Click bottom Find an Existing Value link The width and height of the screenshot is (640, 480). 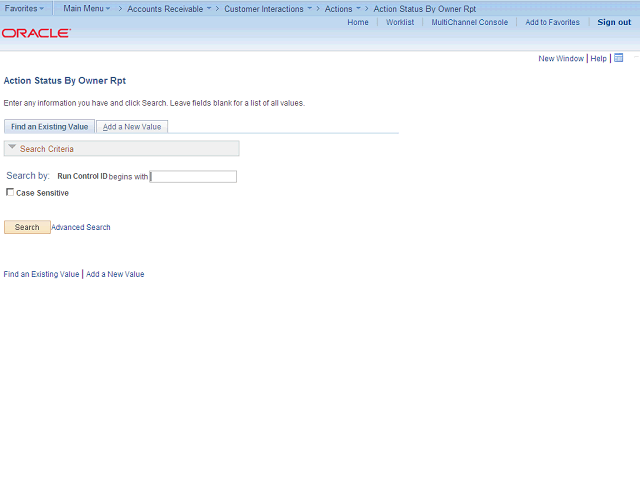click(x=41, y=274)
